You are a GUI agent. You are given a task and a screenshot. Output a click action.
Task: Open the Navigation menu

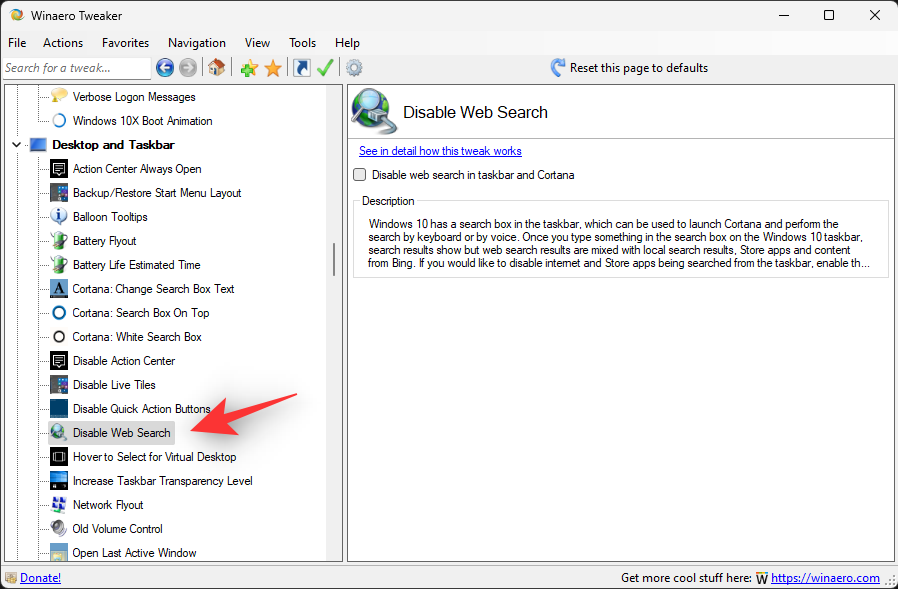point(196,43)
